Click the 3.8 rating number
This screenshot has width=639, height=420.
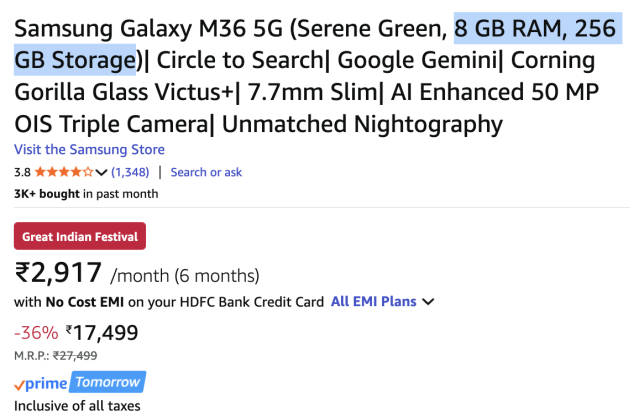point(22,172)
